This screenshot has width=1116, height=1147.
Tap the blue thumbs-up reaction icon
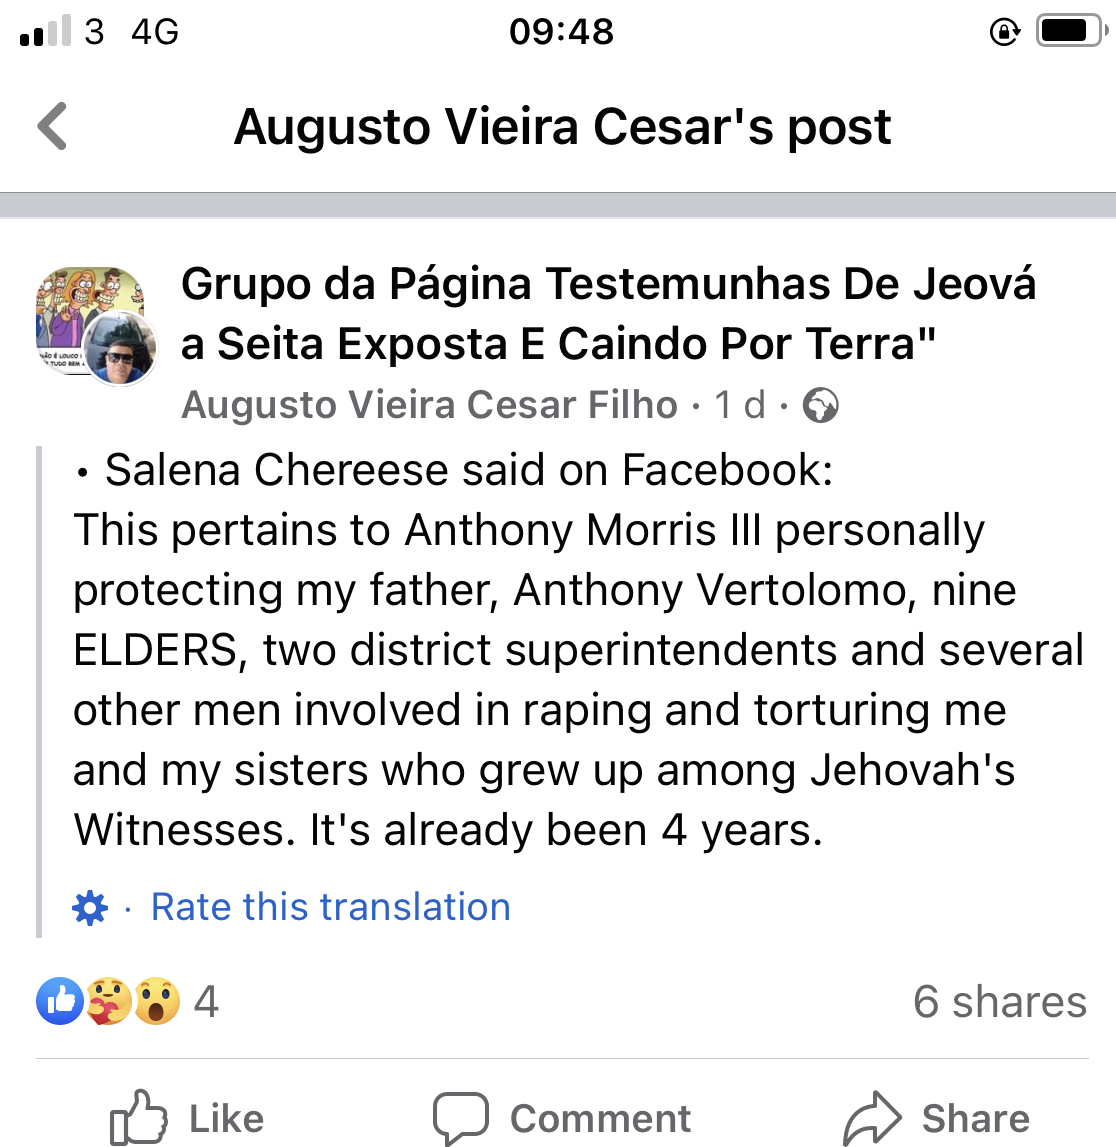(x=60, y=1001)
